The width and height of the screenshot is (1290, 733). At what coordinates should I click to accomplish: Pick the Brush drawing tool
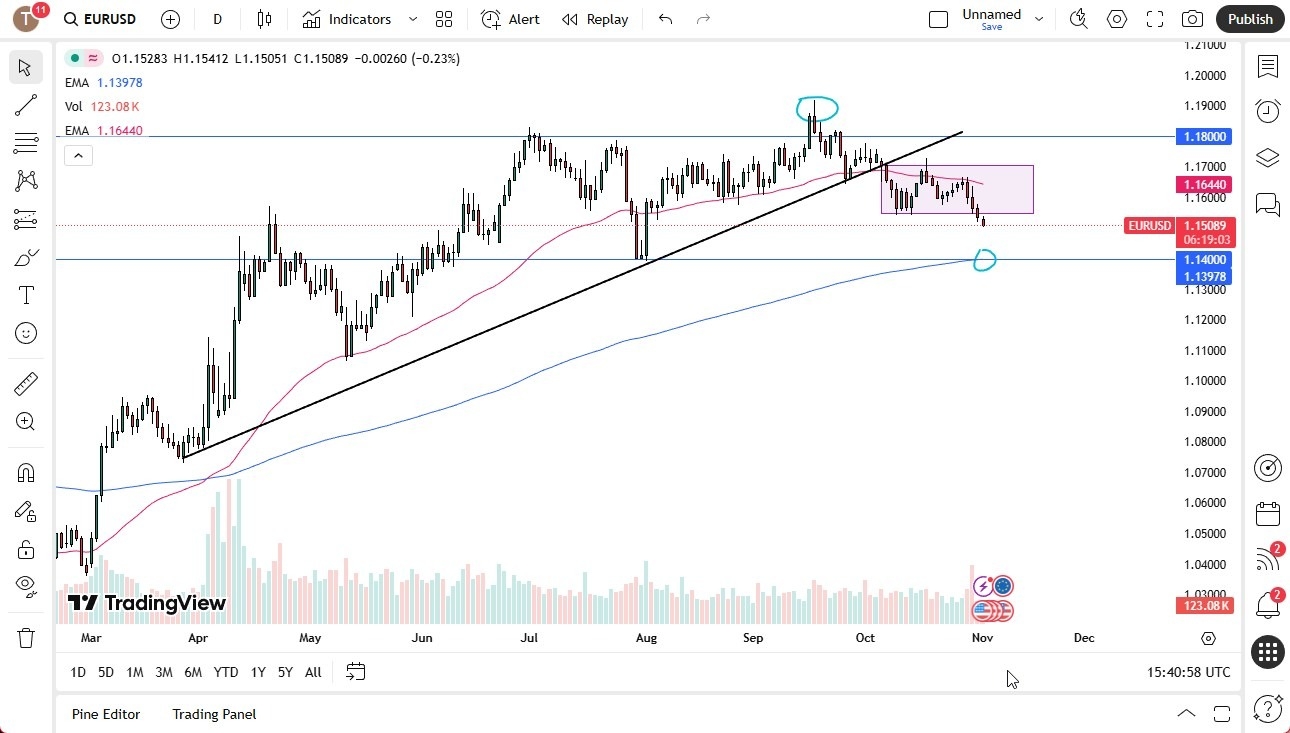click(25, 257)
